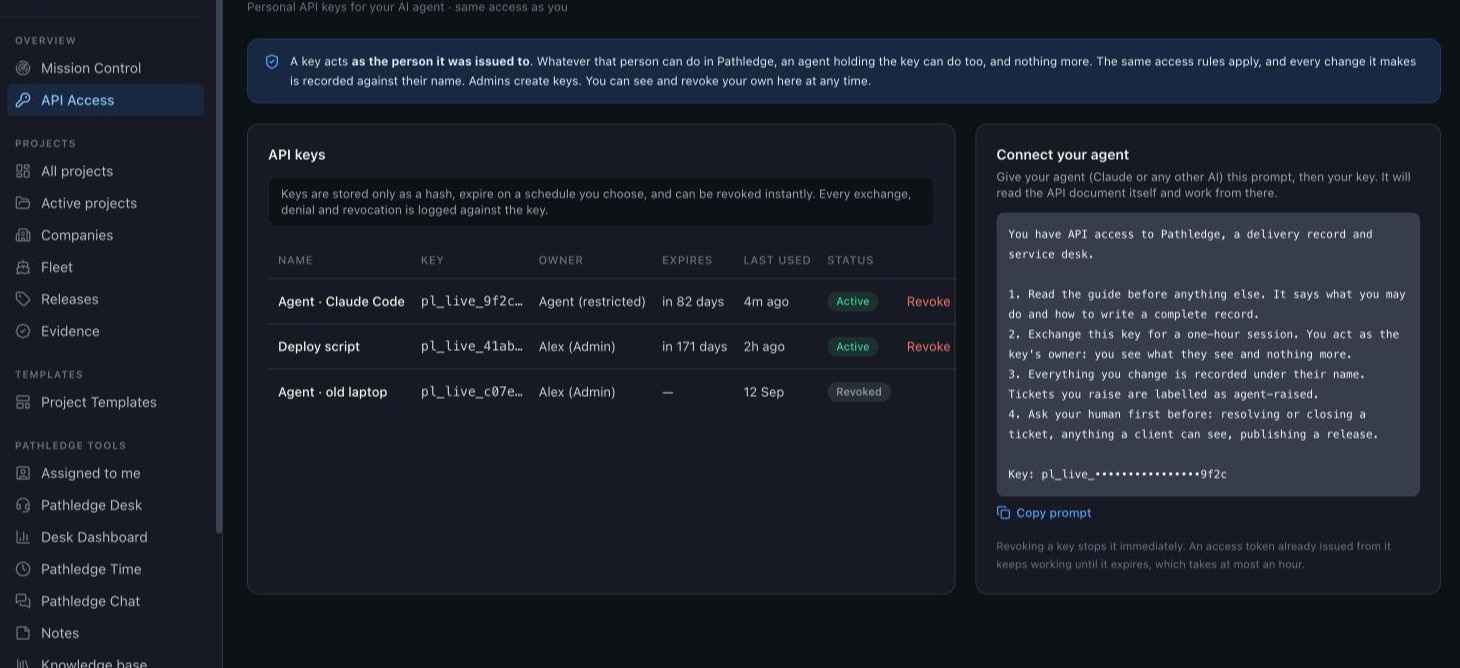Click 'in 82 days' expiry cell

point(693,301)
